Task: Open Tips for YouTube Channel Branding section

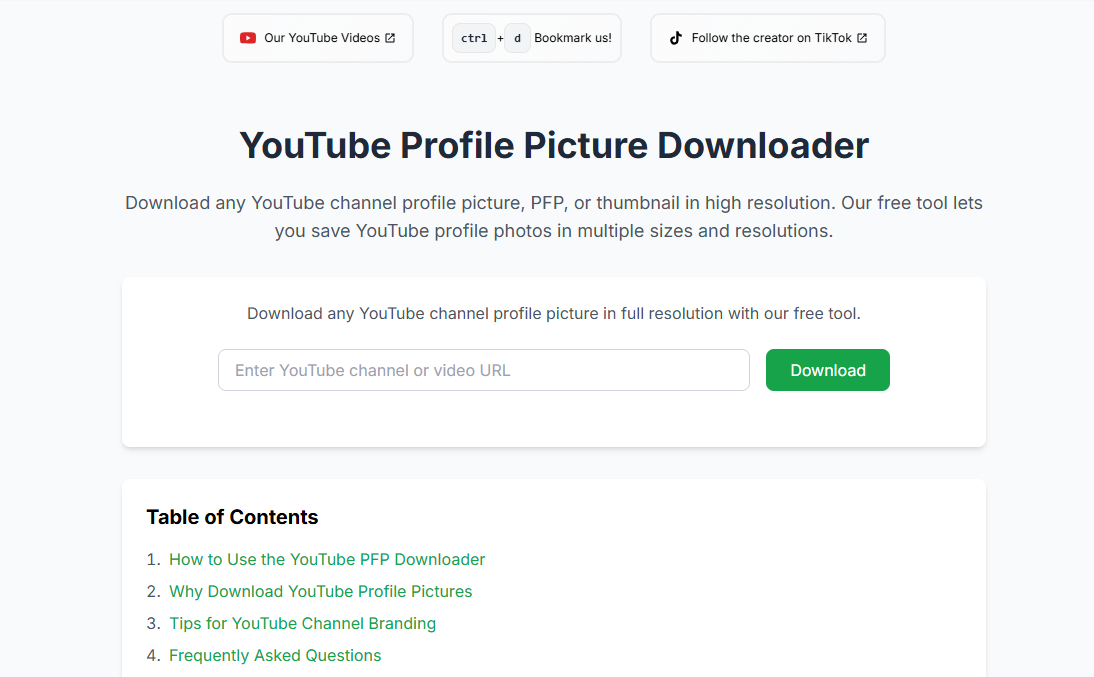Action: [x=302, y=624]
